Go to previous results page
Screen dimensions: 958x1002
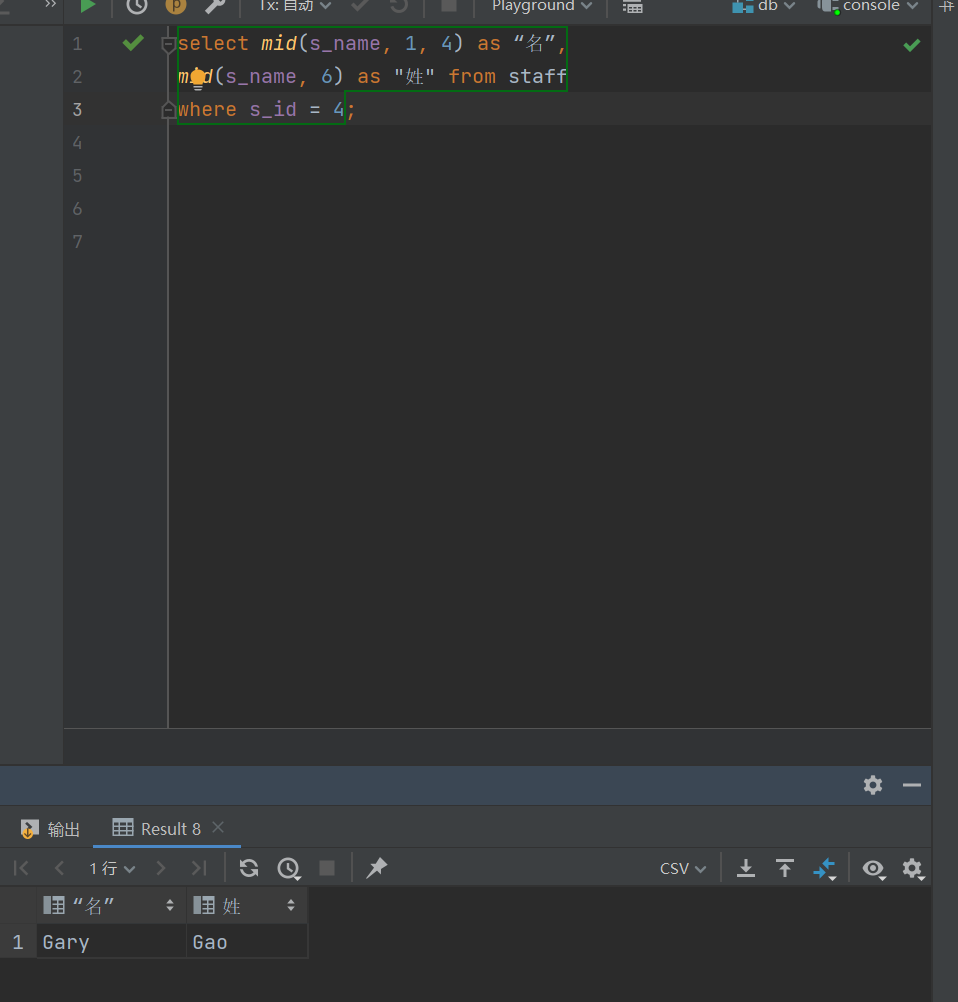click(x=59, y=868)
